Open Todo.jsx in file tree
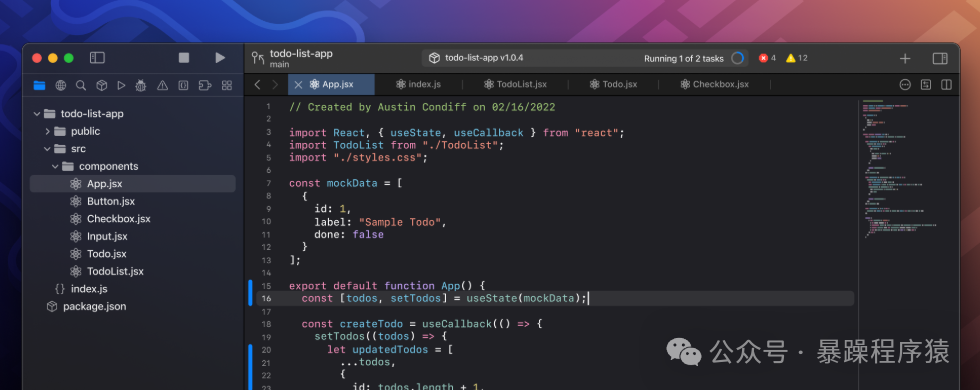Viewport: 980px width, 390px height. point(106,254)
